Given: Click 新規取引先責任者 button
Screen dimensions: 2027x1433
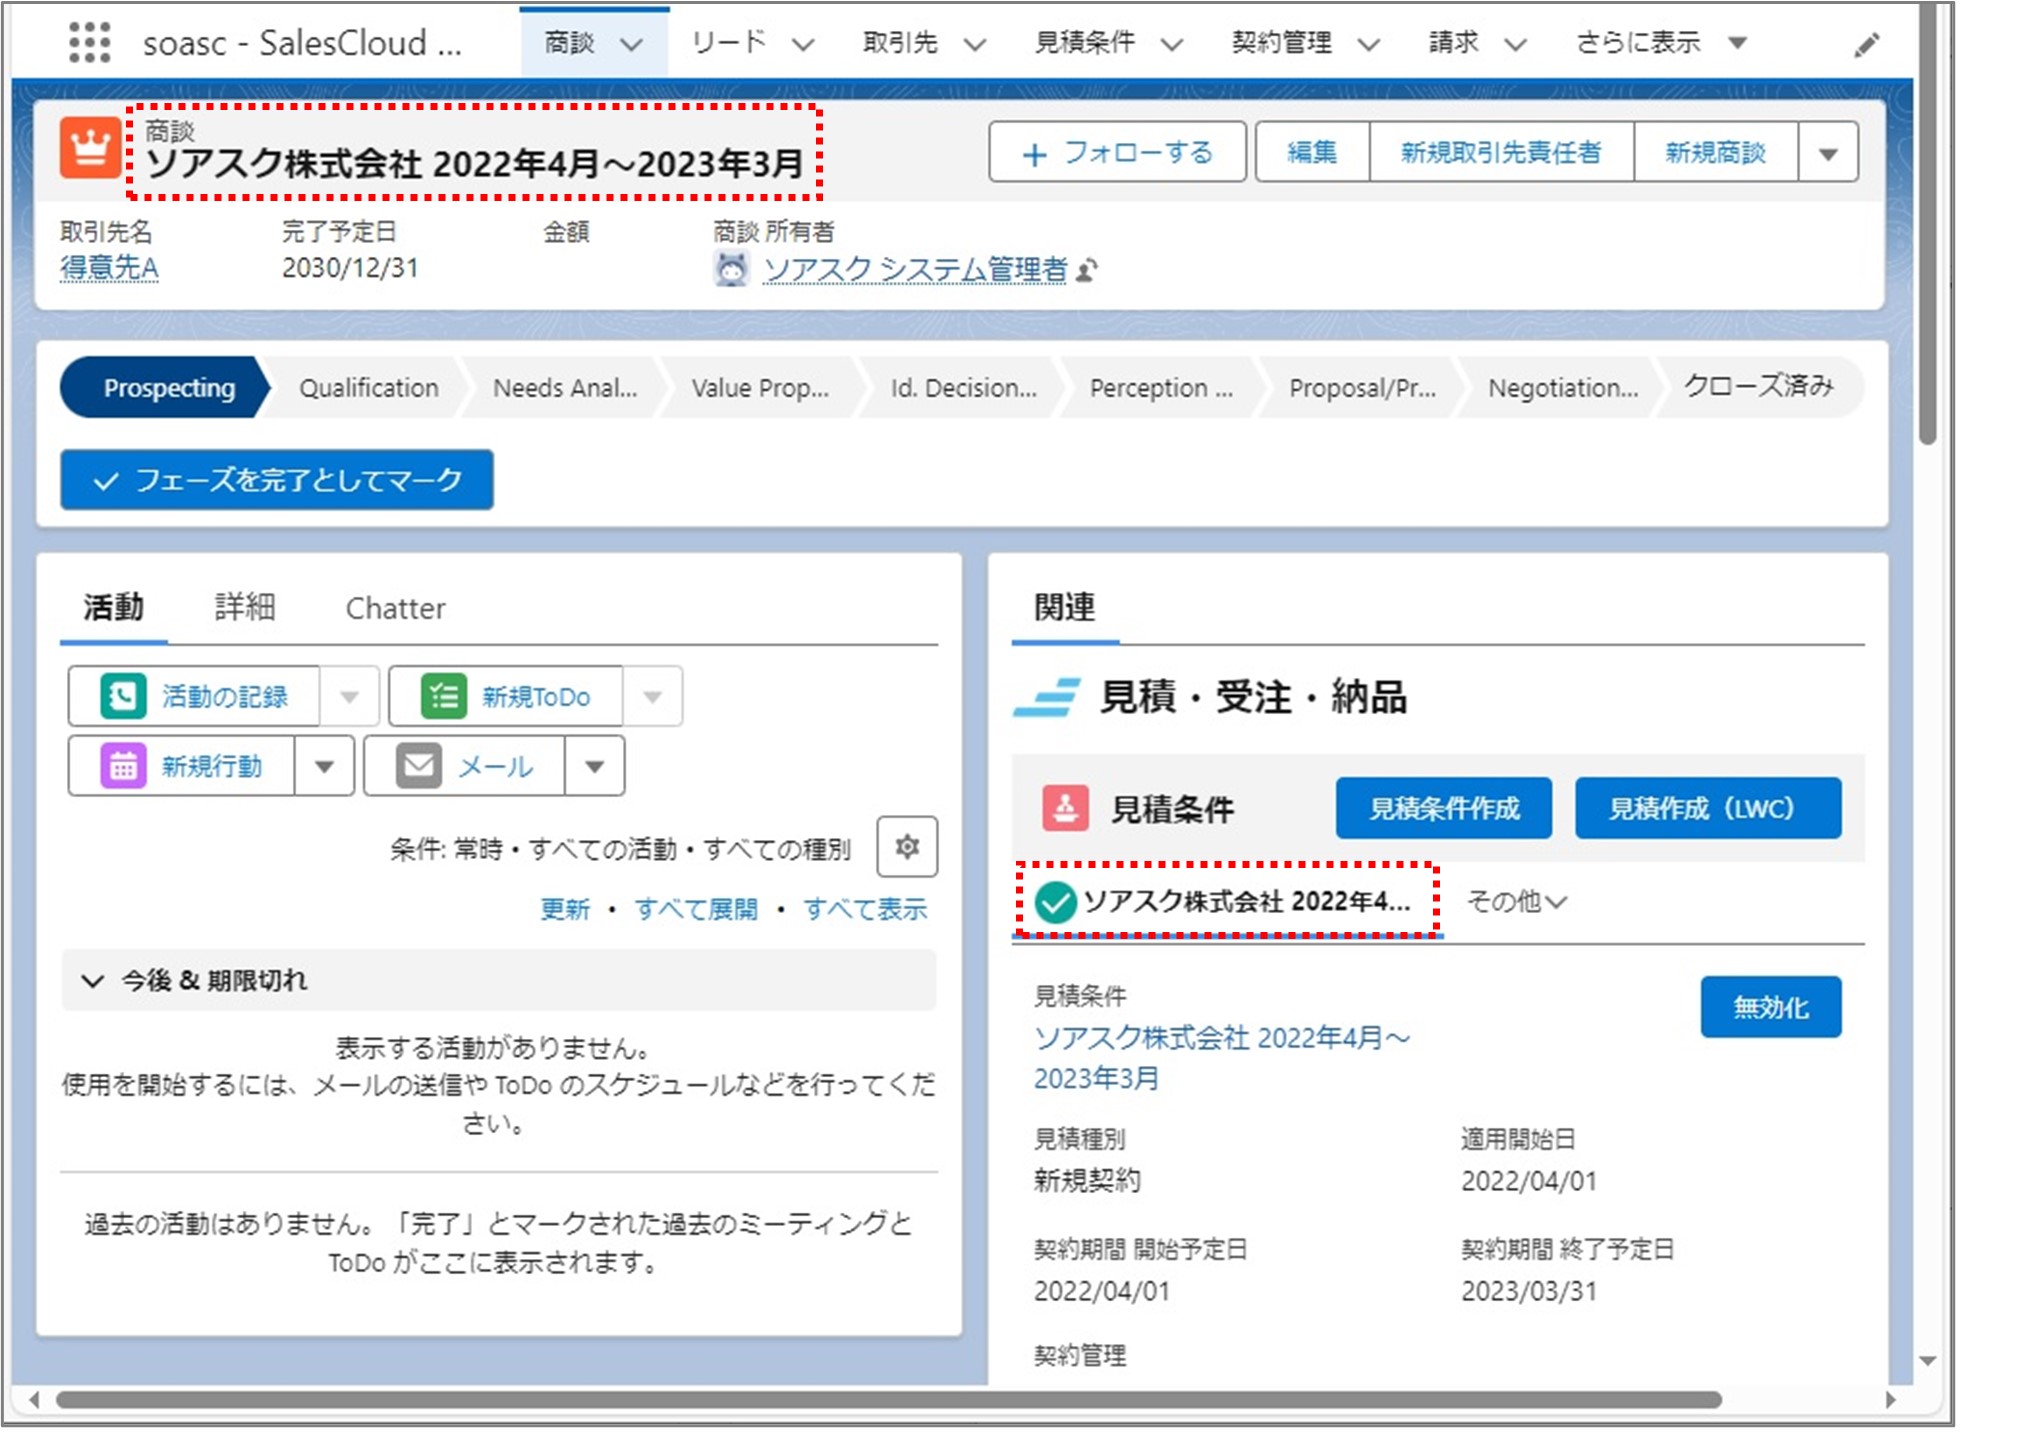Looking at the screenshot, I should point(1501,152).
